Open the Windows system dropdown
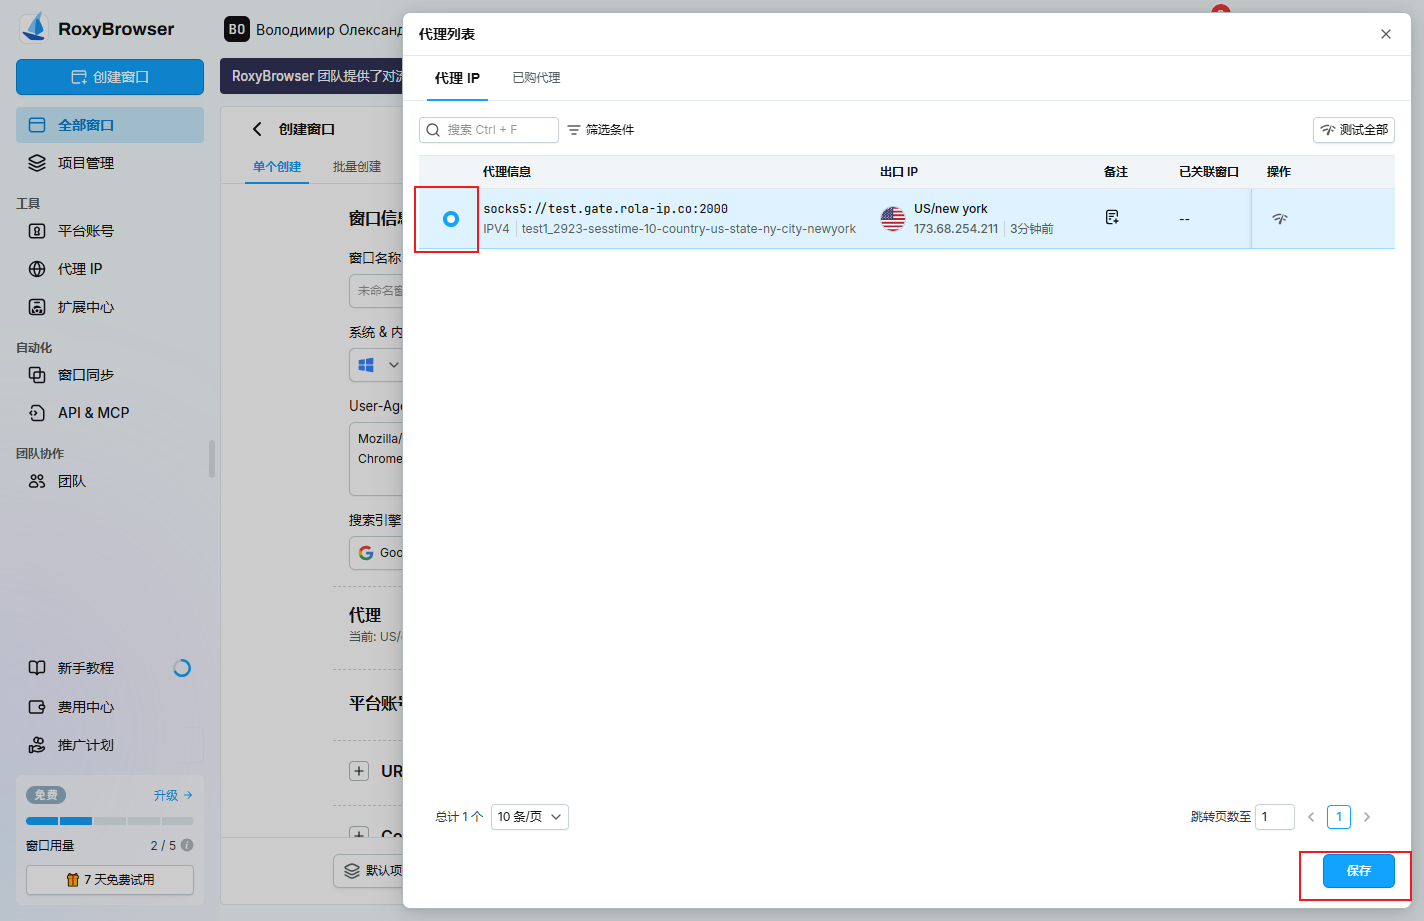The image size is (1424, 921). point(376,364)
